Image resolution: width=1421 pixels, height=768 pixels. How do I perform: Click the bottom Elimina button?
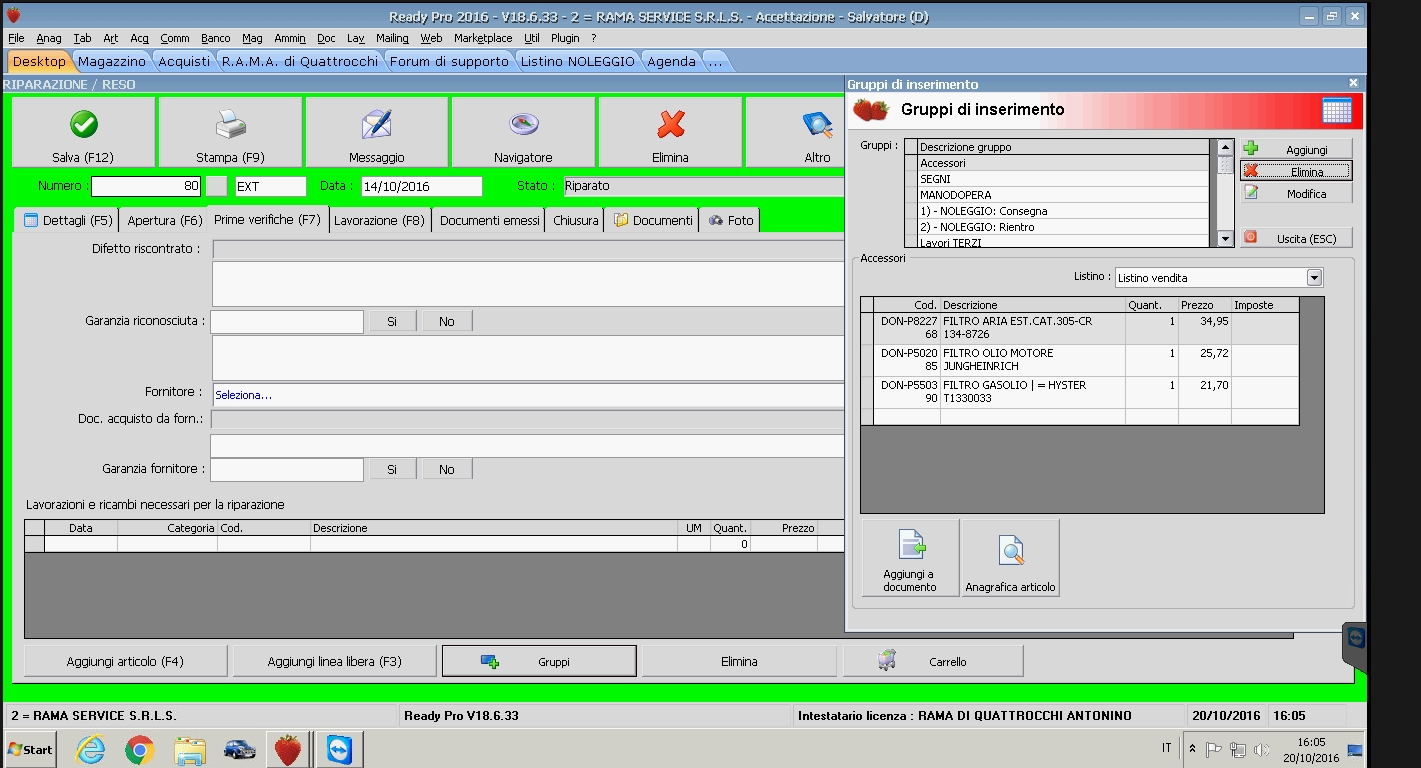tap(739, 661)
